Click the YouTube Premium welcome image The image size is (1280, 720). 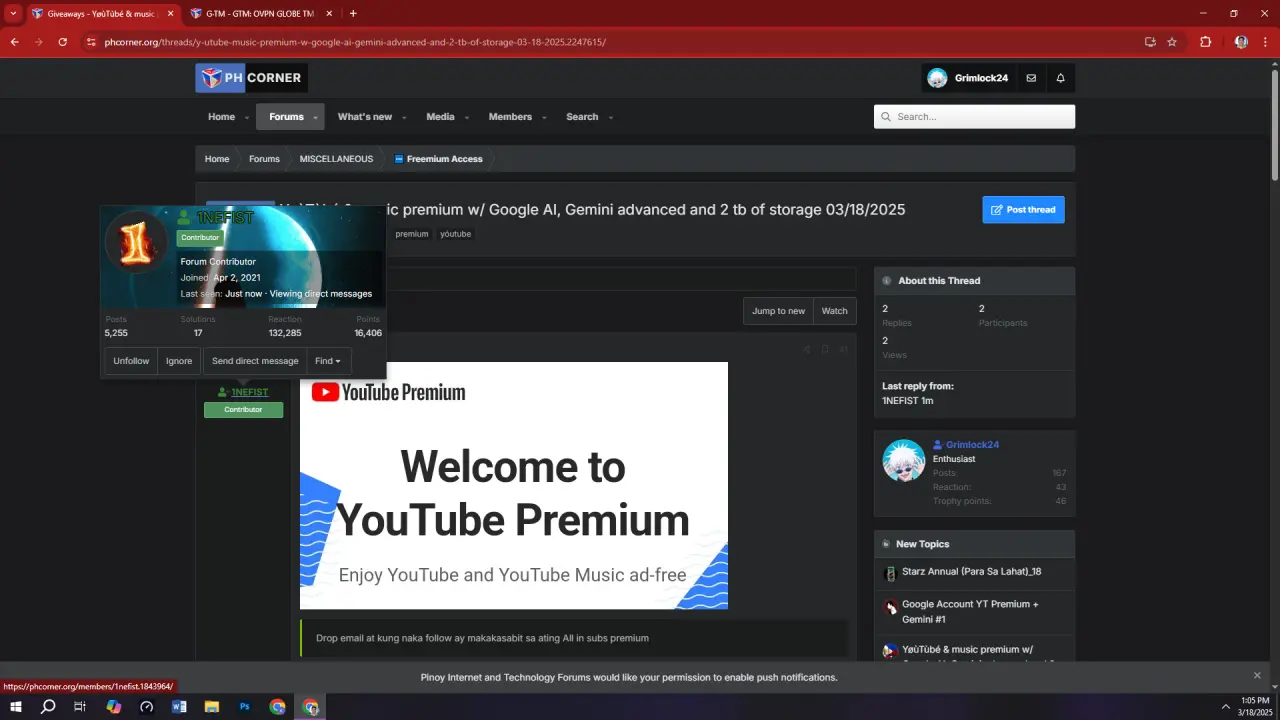(x=514, y=485)
